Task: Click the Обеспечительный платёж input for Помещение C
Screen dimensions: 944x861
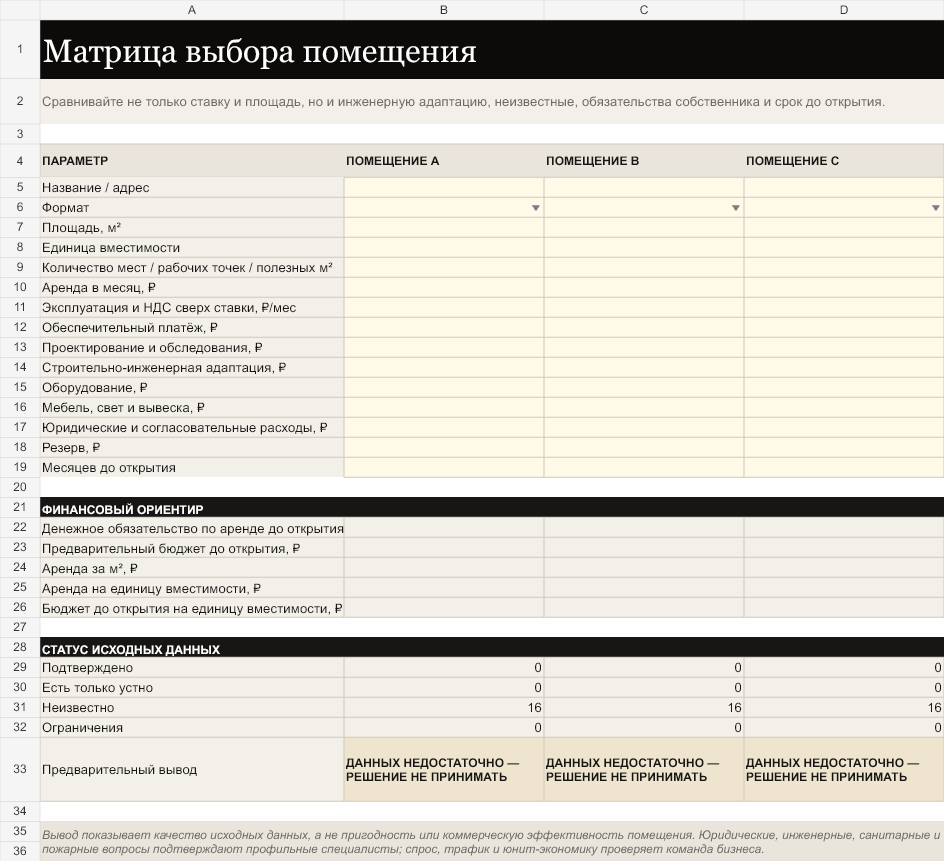Action: (x=843, y=328)
